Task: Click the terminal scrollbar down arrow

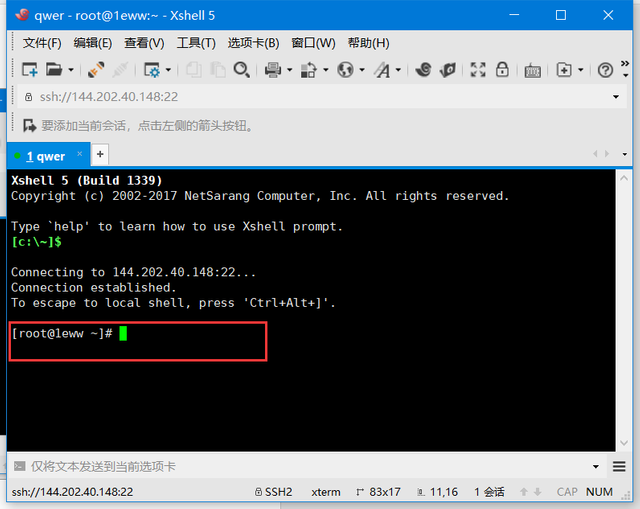Action: [x=624, y=443]
